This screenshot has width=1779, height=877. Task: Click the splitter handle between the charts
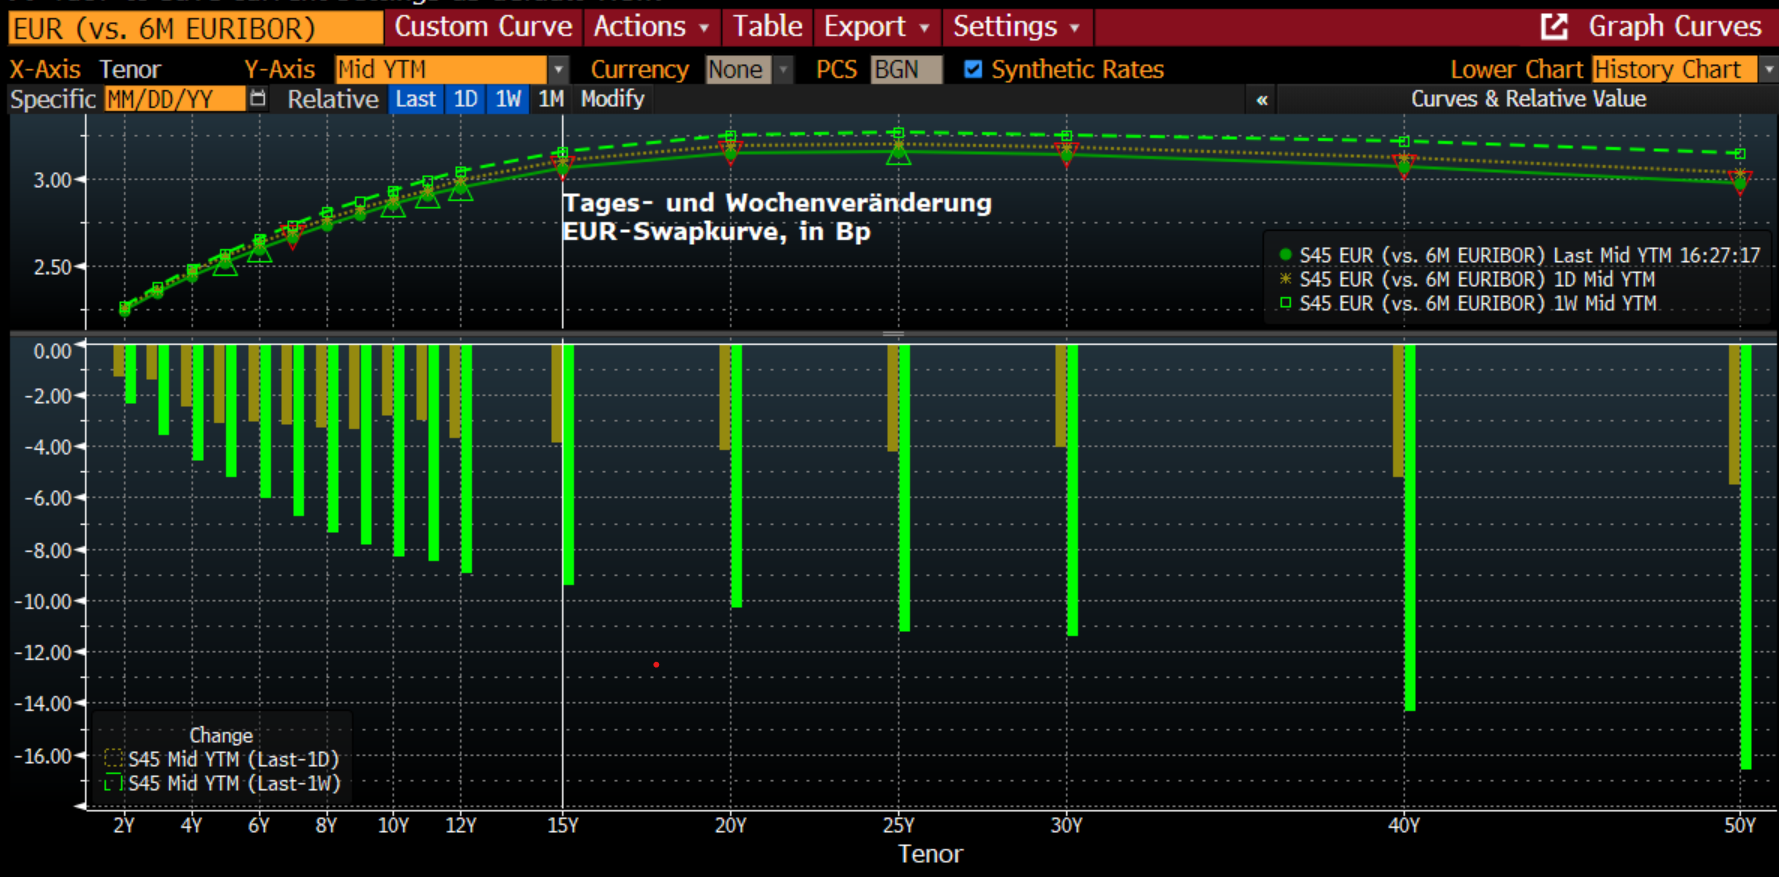pyautogui.click(x=893, y=334)
